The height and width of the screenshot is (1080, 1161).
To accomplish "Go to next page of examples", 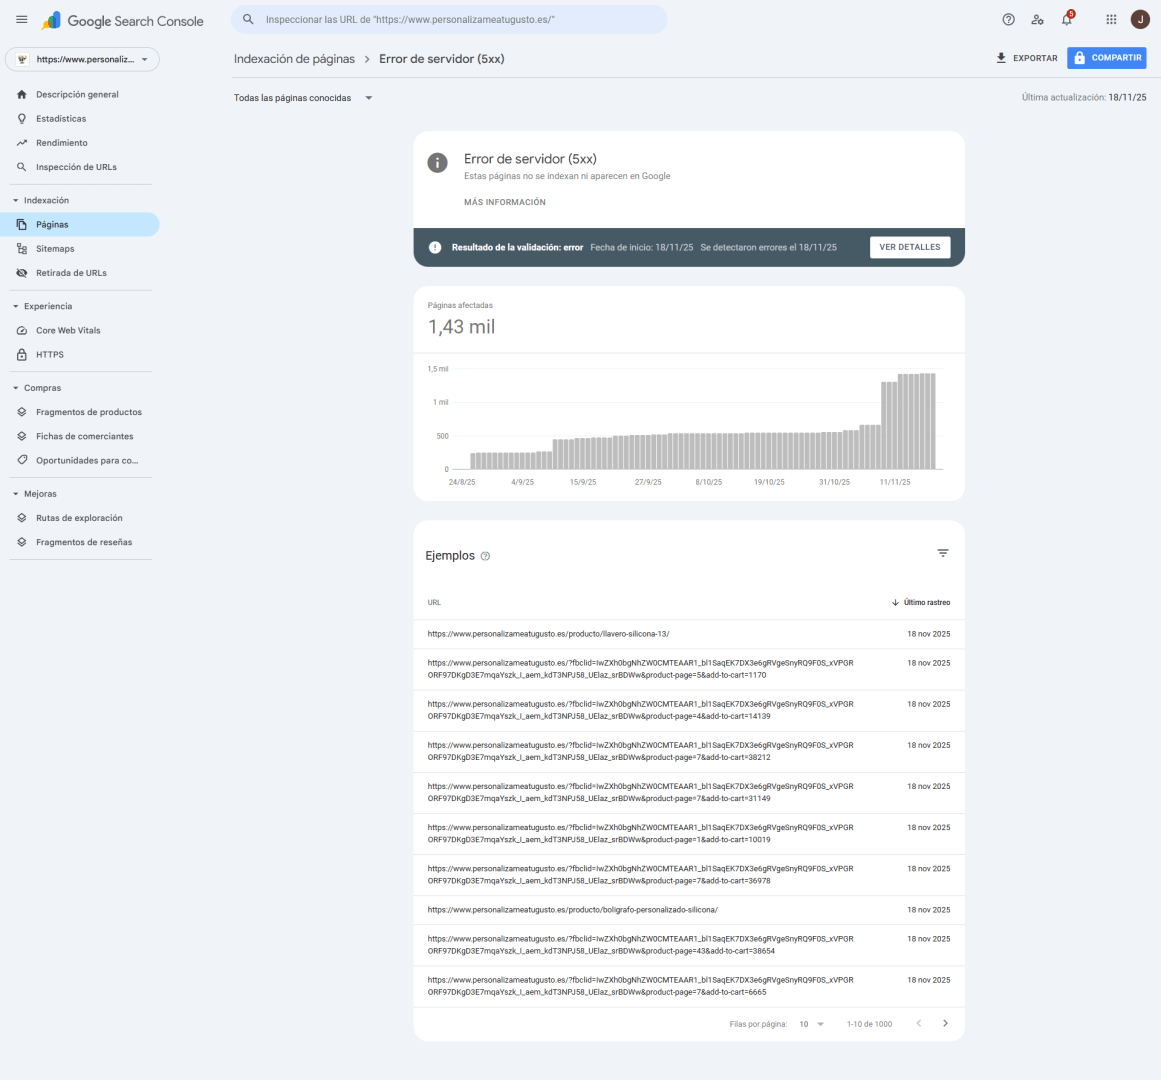I will pos(945,1023).
